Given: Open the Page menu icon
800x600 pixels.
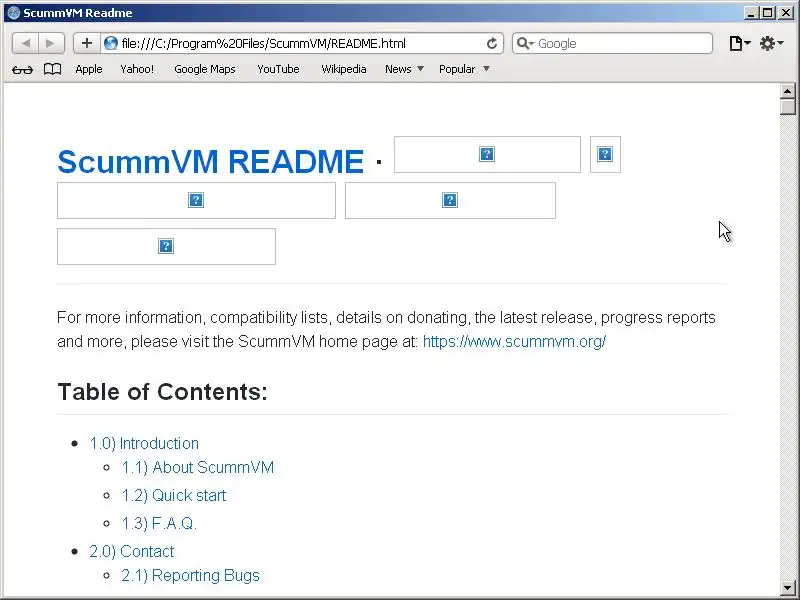Looking at the screenshot, I should 740,43.
